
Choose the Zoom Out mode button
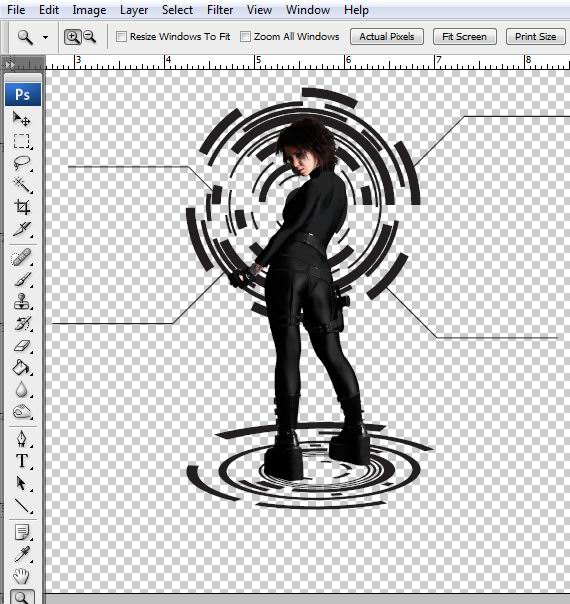pyautogui.click(x=90, y=37)
